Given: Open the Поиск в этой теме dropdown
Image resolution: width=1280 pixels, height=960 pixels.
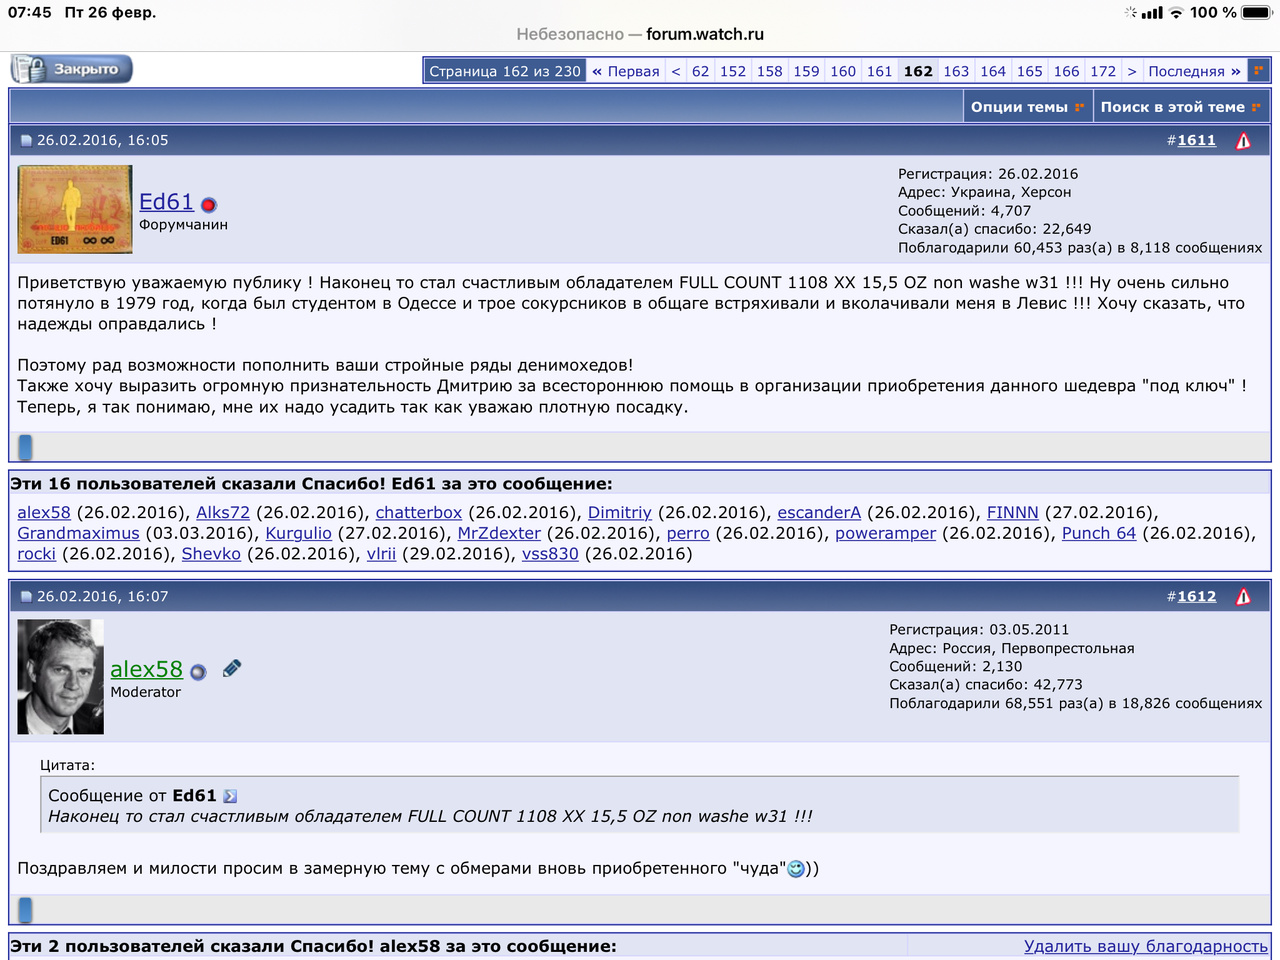Looking at the screenshot, I should pos(1180,107).
